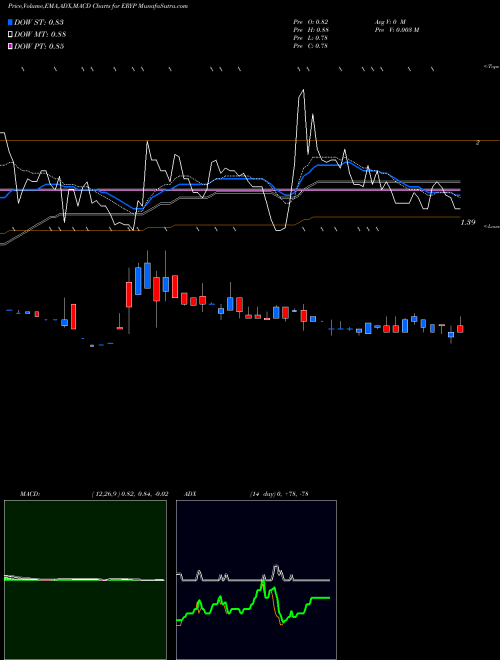500x660 pixels.
Task: Click the white DOW MT legend swatch
Action: (x=10, y=35)
